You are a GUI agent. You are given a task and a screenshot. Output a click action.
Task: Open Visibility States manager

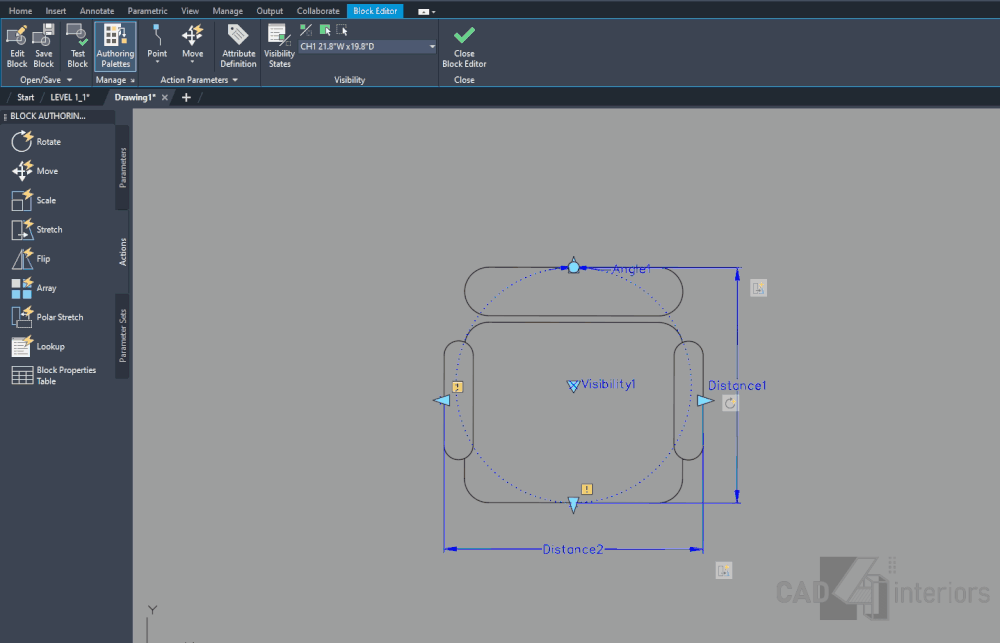279,46
